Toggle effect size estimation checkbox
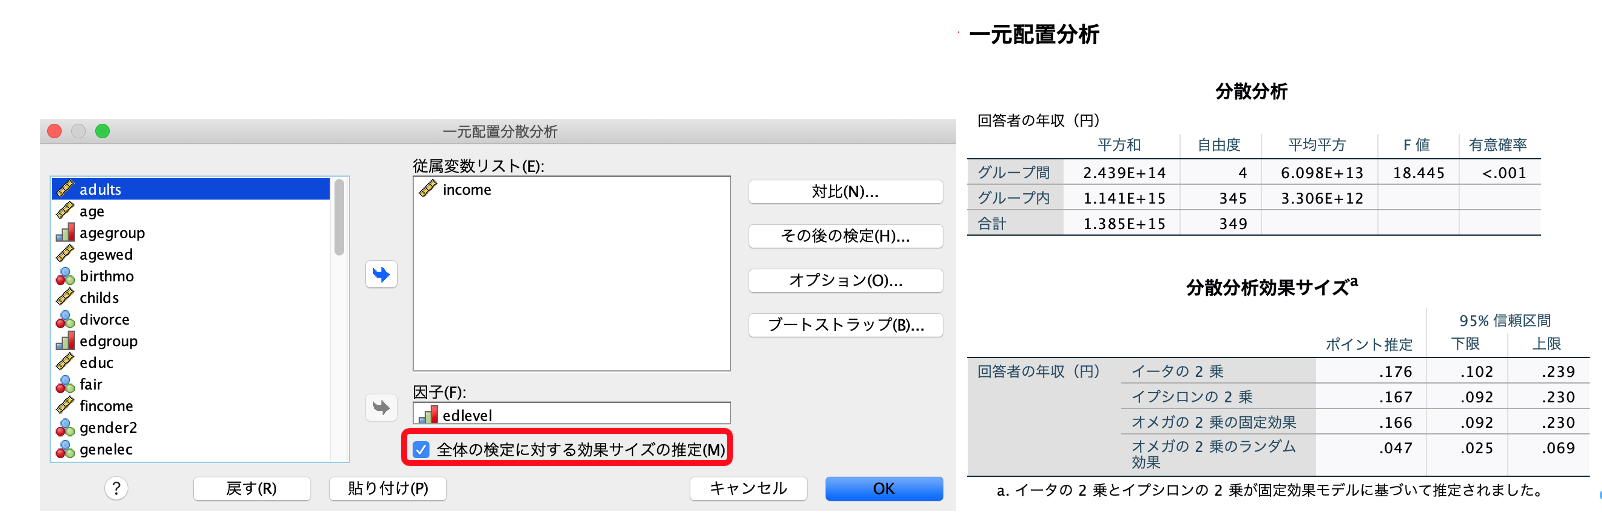The height and width of the screenshot is (522, 1602). [422, 449]
